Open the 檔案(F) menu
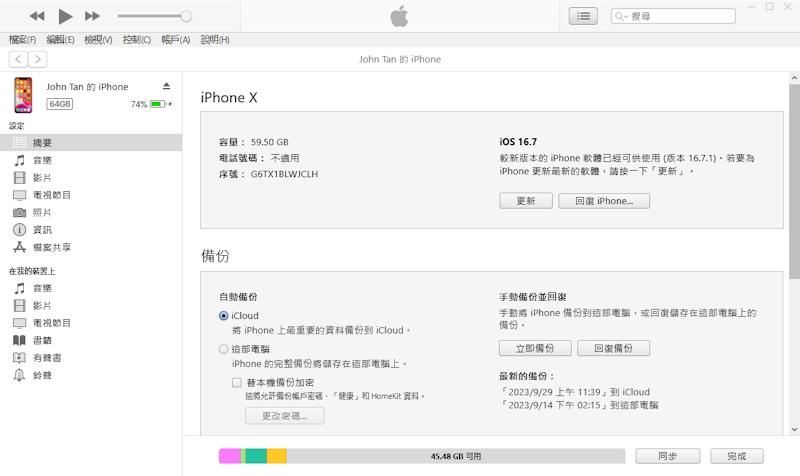Screen dimensions: 800x476 22,40
